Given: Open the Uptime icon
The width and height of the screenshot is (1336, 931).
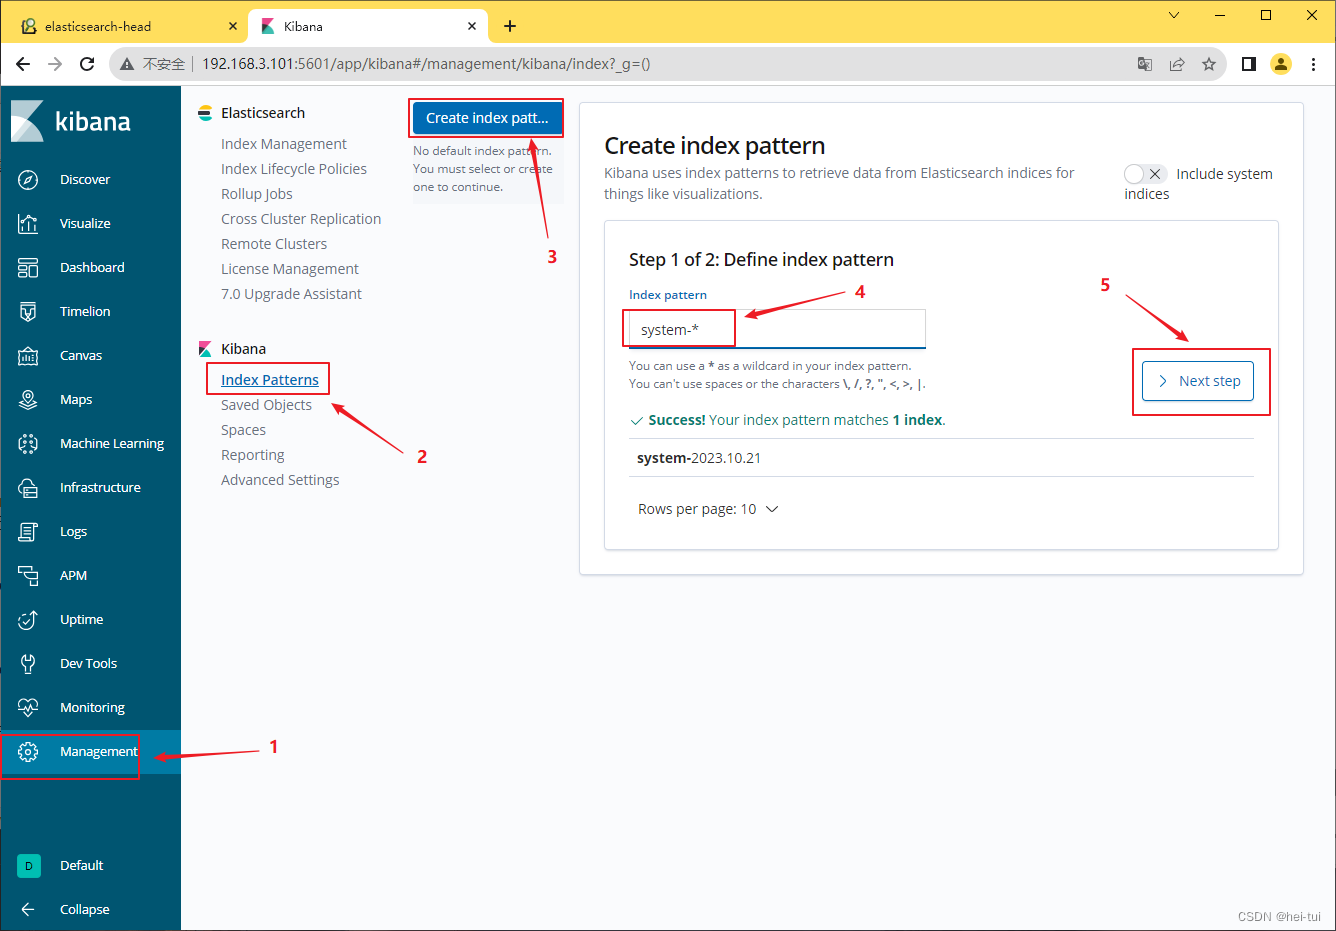Looking at the screenshot, I should pos(28,620).
